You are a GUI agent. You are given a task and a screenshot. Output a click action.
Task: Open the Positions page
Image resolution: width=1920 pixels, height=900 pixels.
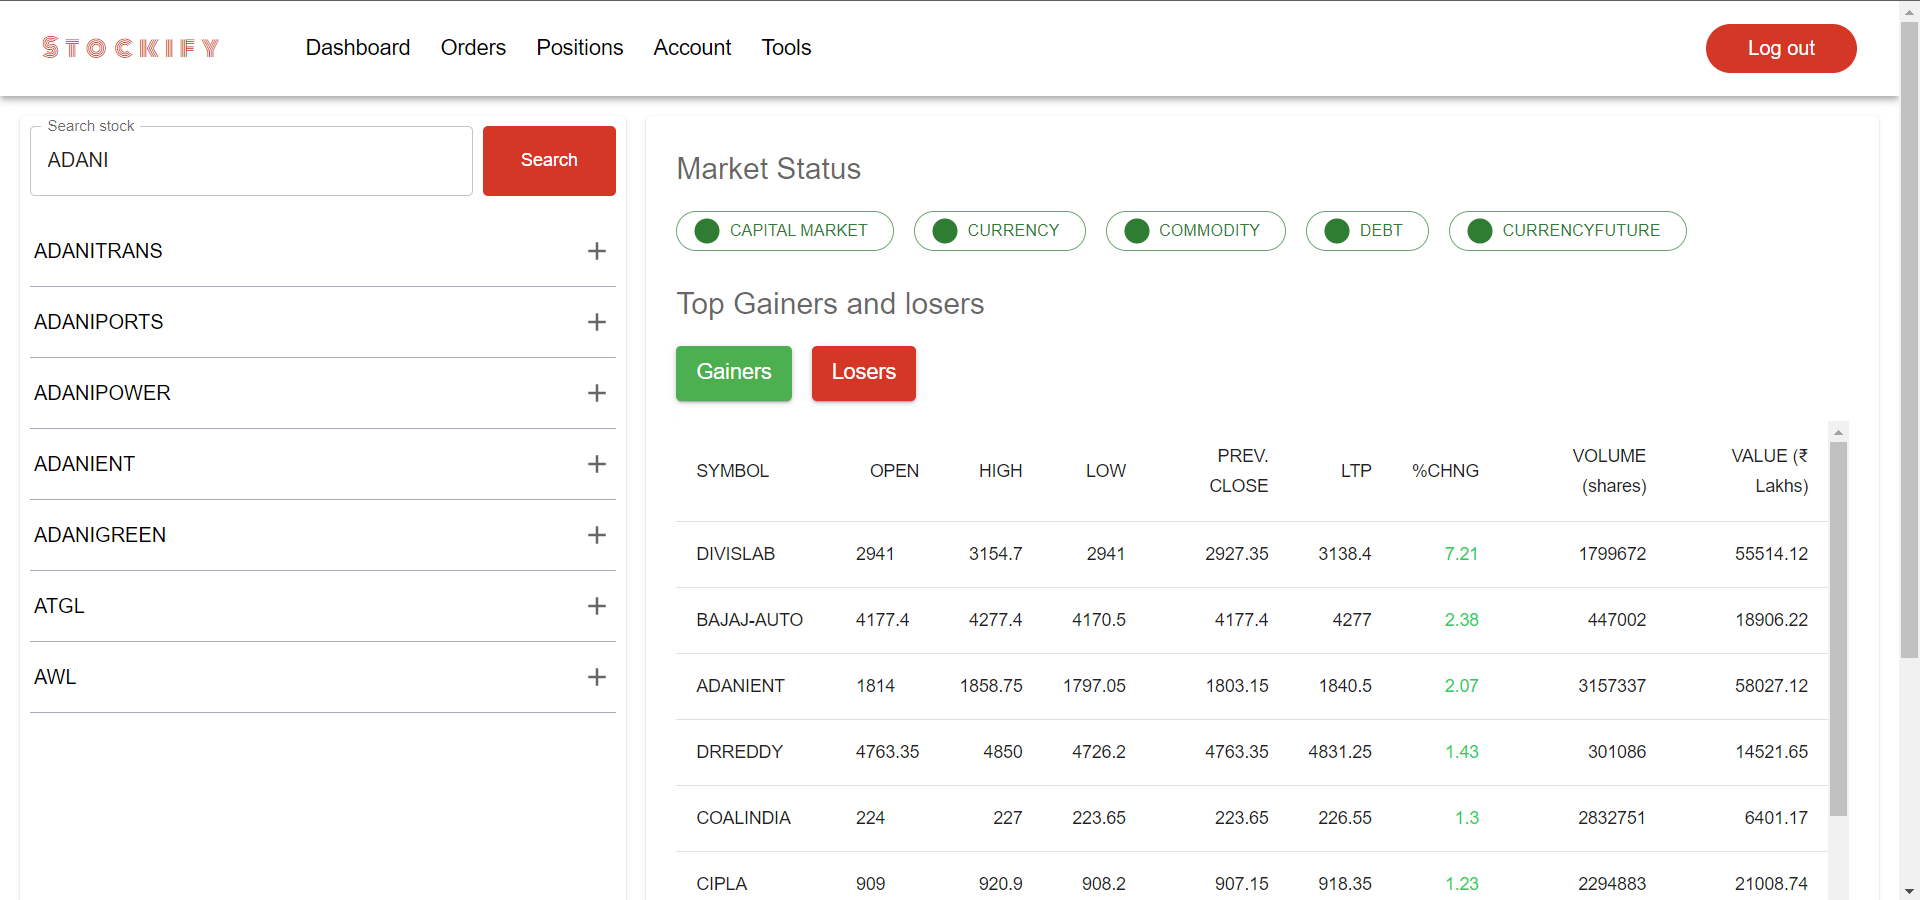point(580,47)
